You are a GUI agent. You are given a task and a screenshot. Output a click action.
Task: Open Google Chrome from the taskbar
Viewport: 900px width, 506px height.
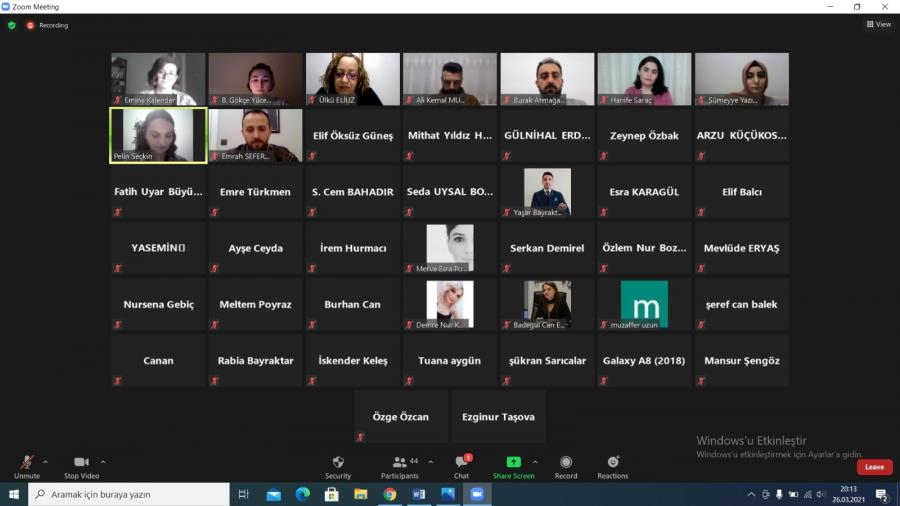click(390, 494)
